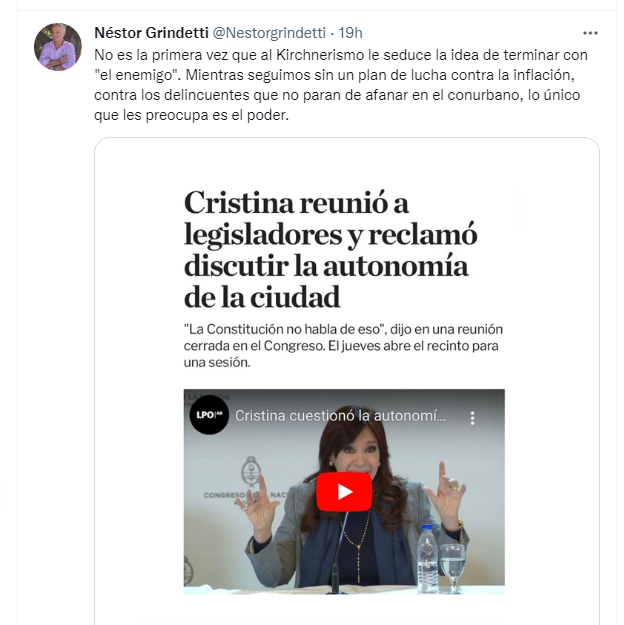
Task: Click the Néstor Grindetti display name
Action: point(152,33)
